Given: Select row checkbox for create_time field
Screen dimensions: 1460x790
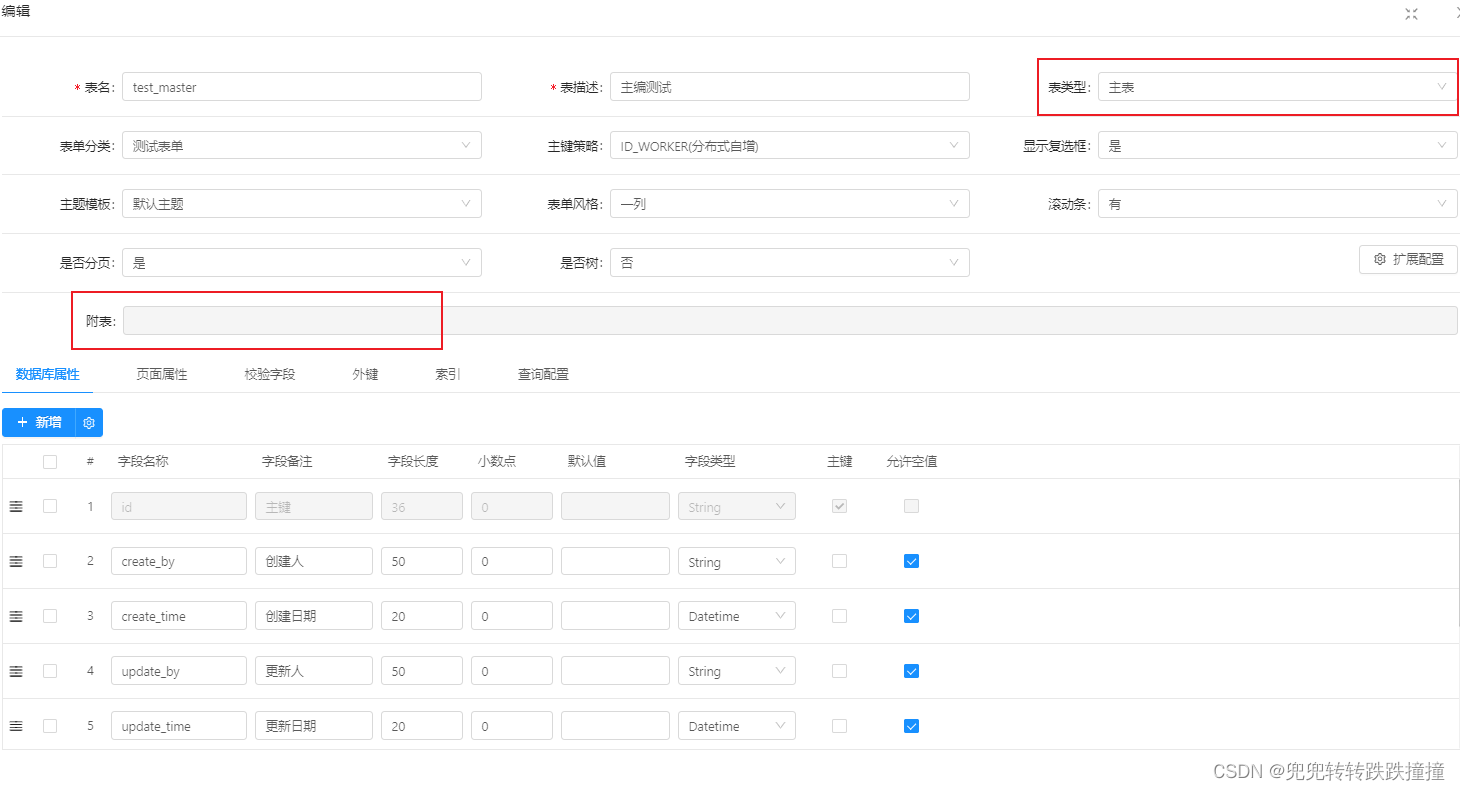Looking at the screenshot, I should click(50, 616).
